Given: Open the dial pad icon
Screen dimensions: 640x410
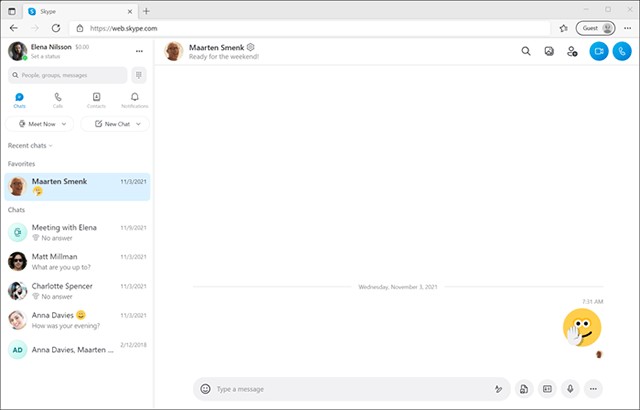Looking at the screenshot, I should (139, 75).
